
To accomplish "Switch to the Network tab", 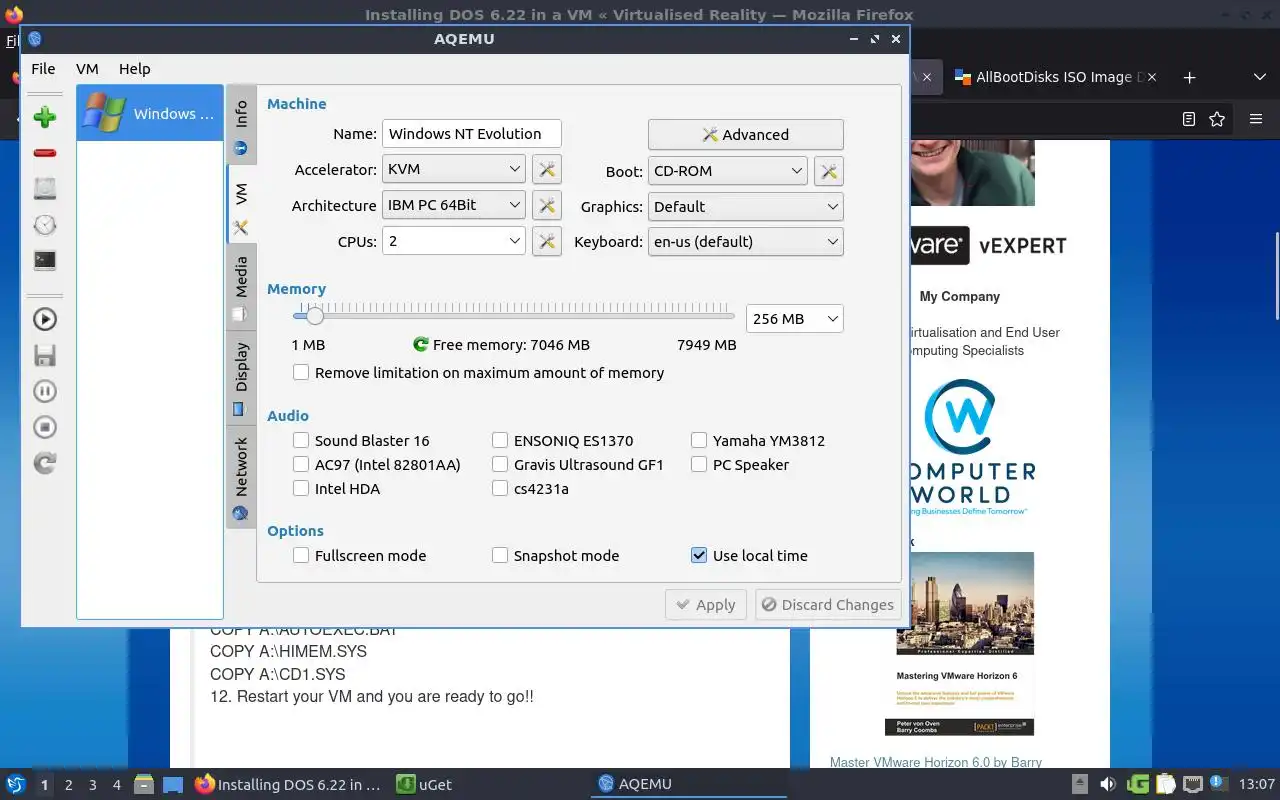I will click(241, 477).
